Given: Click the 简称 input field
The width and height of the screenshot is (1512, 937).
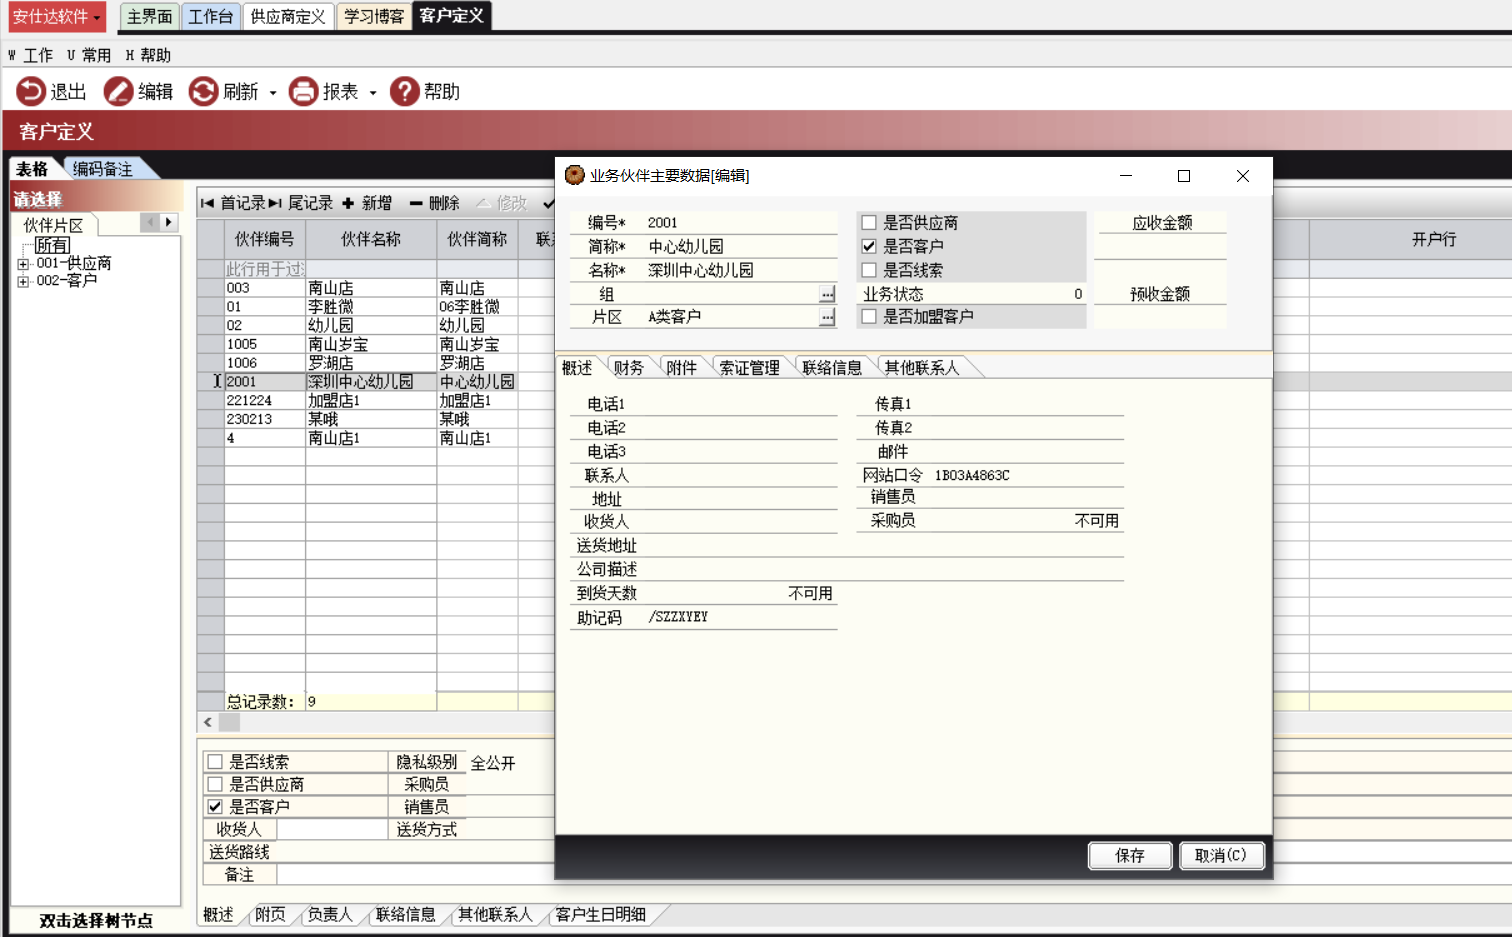Looking at the screenshot, I should (x=740, y=246).
